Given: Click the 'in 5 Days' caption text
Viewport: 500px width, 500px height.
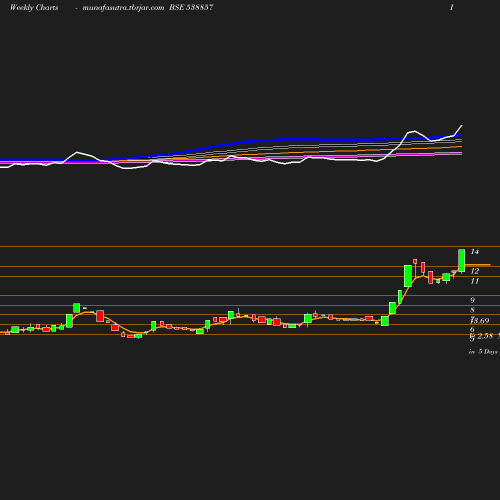Looking at the screenshot, I should [x=483, y=352].
